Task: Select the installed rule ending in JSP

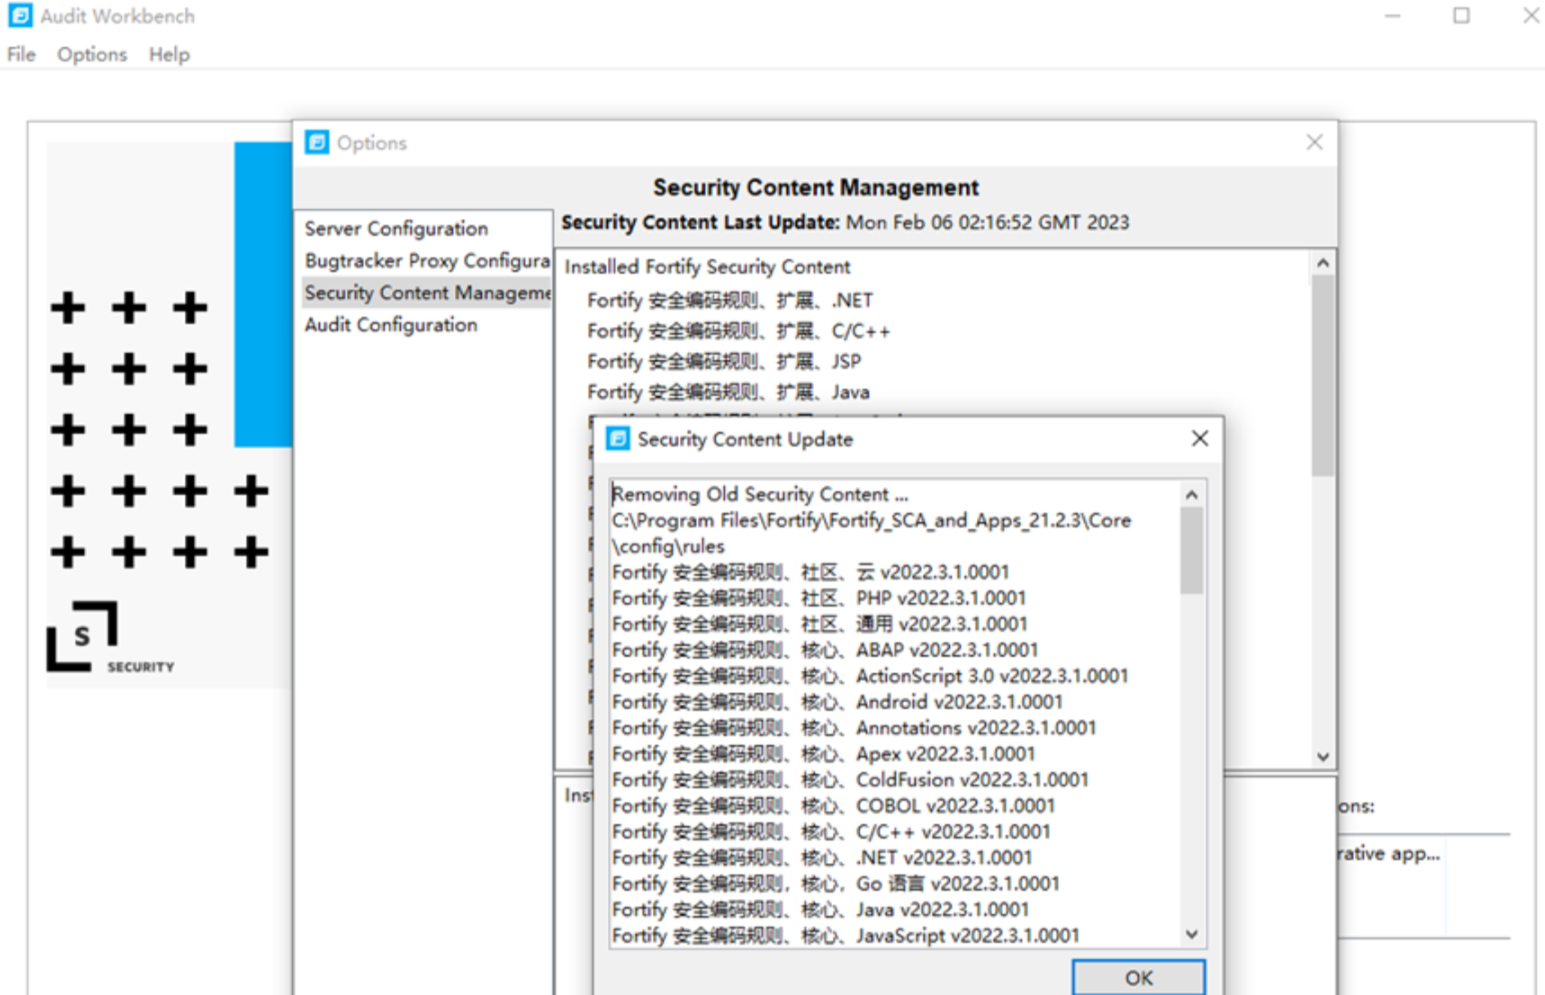Action: [724, 361]
